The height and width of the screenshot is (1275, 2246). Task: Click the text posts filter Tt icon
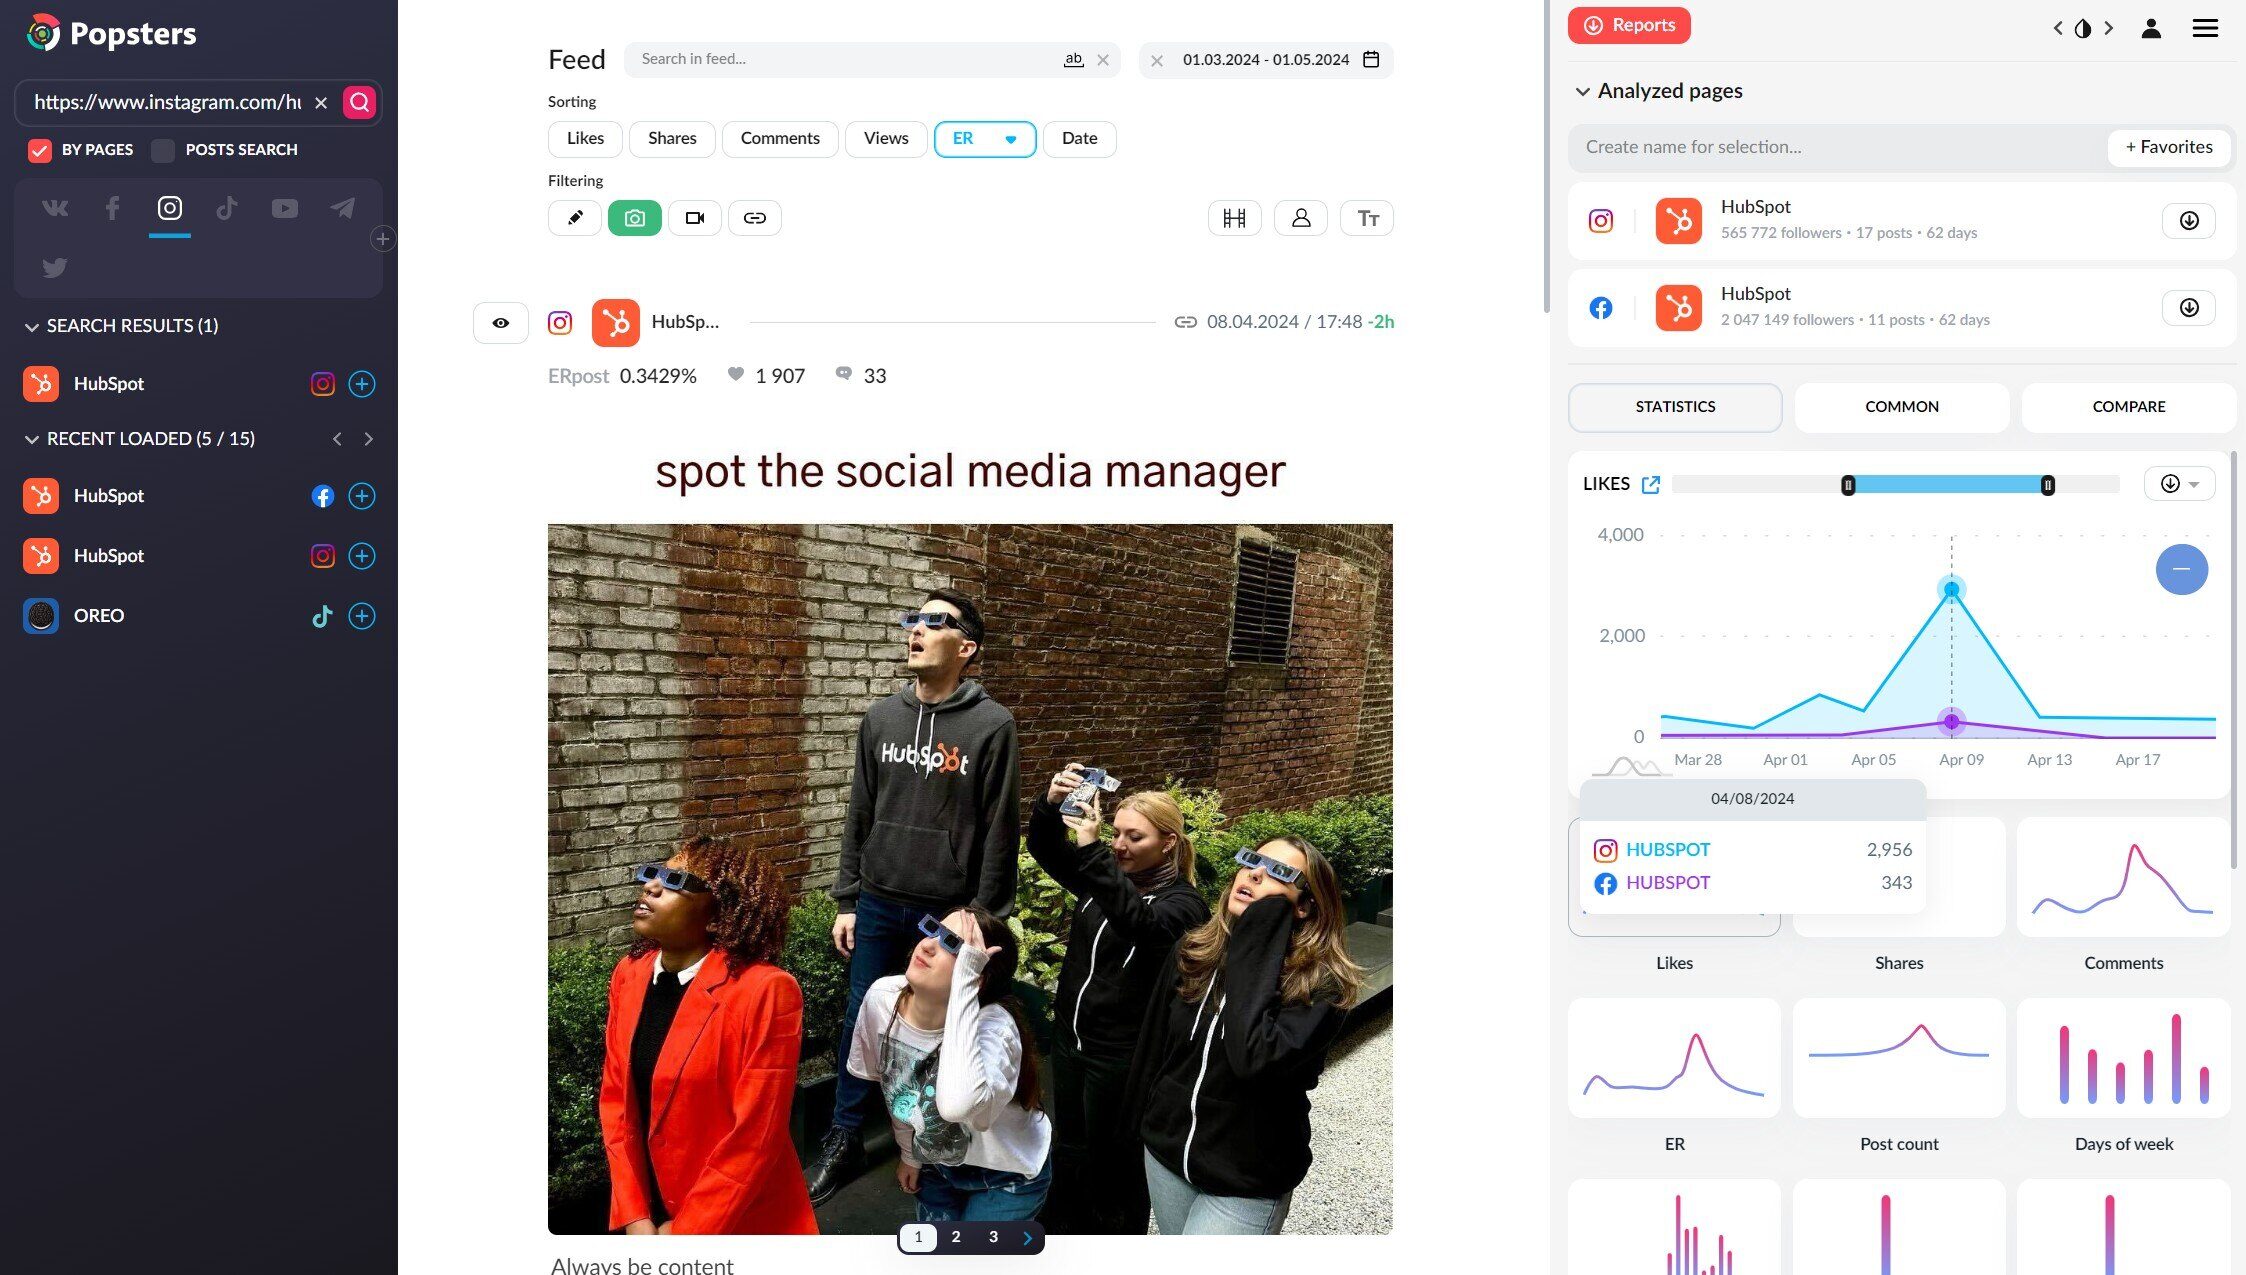click(x=1366, y=217)
